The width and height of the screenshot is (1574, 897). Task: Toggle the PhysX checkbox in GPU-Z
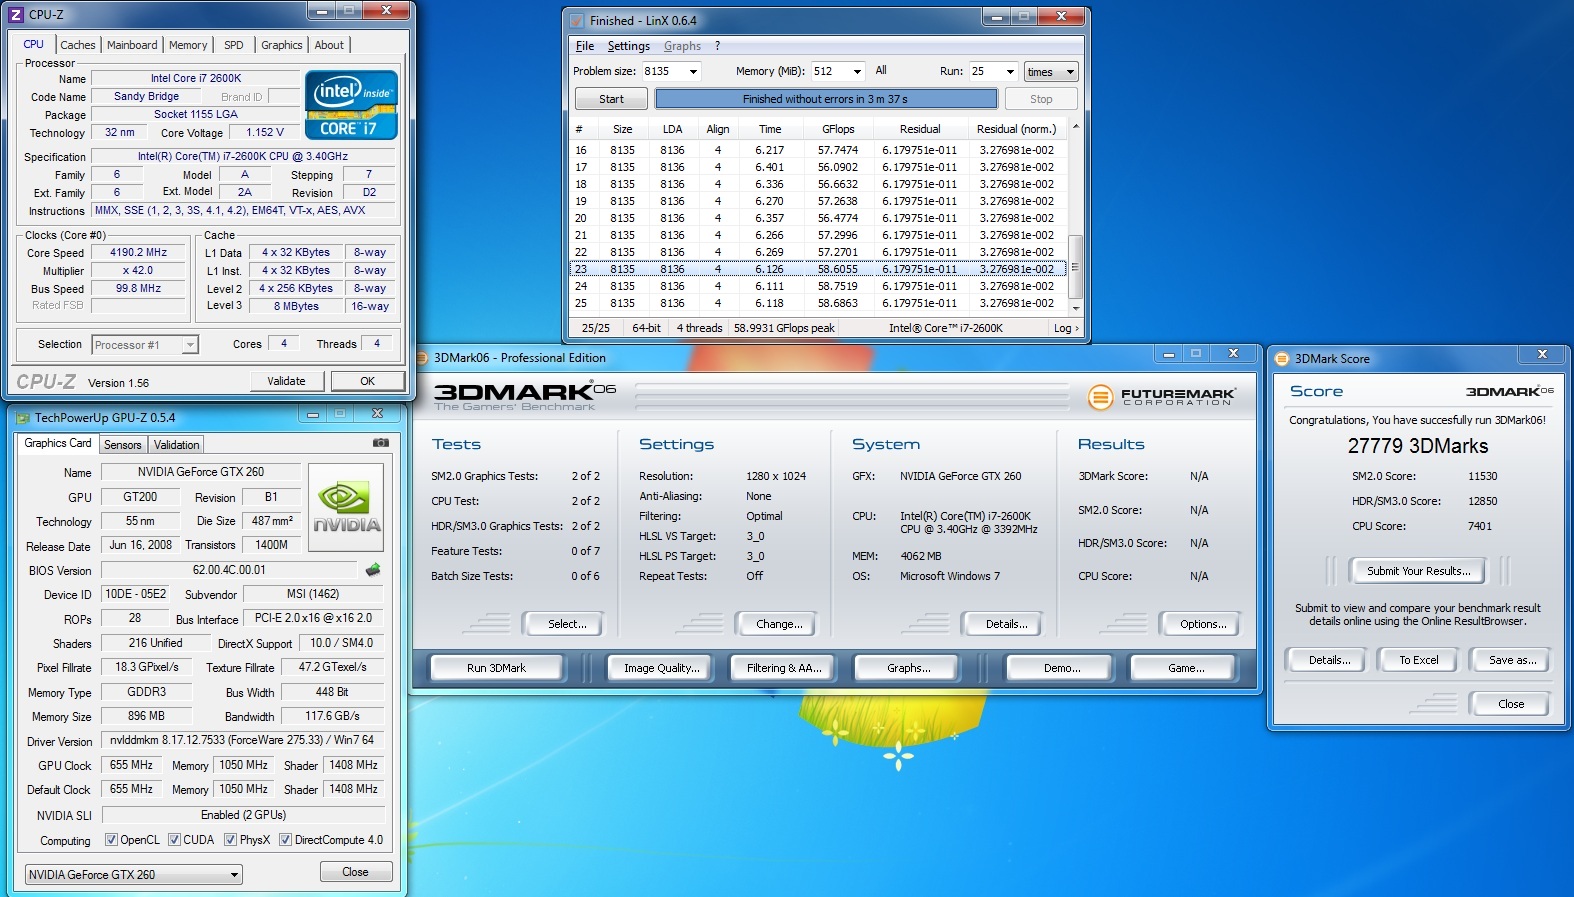pyautogui.click(x=230, y=840)
